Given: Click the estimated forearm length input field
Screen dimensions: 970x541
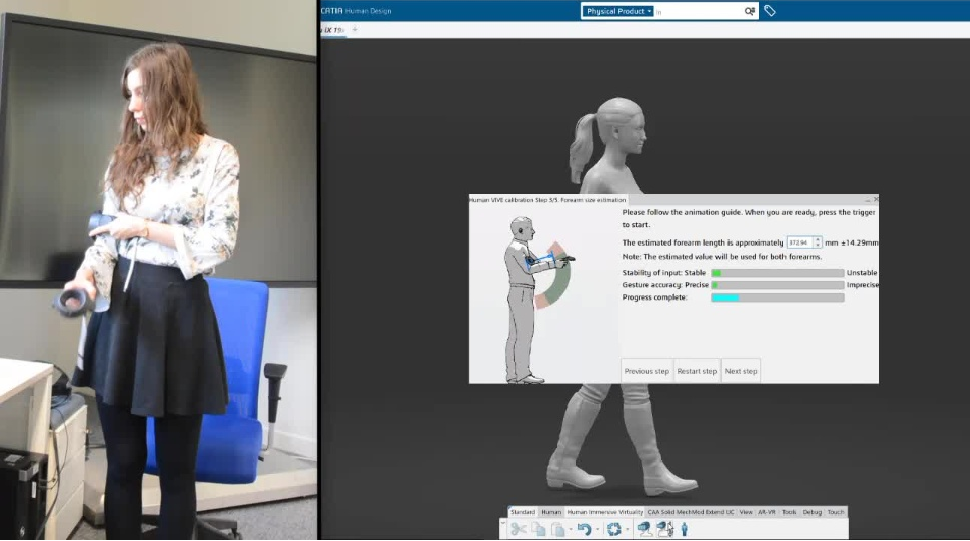Looking at the screenshot, I should point(798,242).
